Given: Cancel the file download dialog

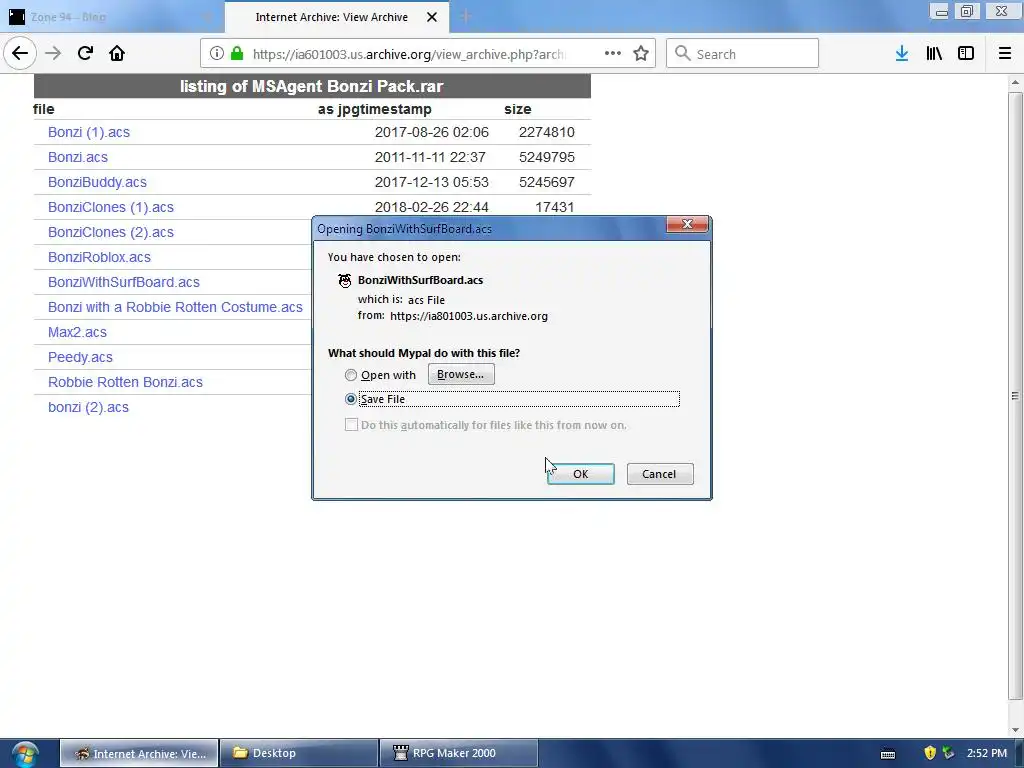Looking at the screenshot, I should point(660,474).
